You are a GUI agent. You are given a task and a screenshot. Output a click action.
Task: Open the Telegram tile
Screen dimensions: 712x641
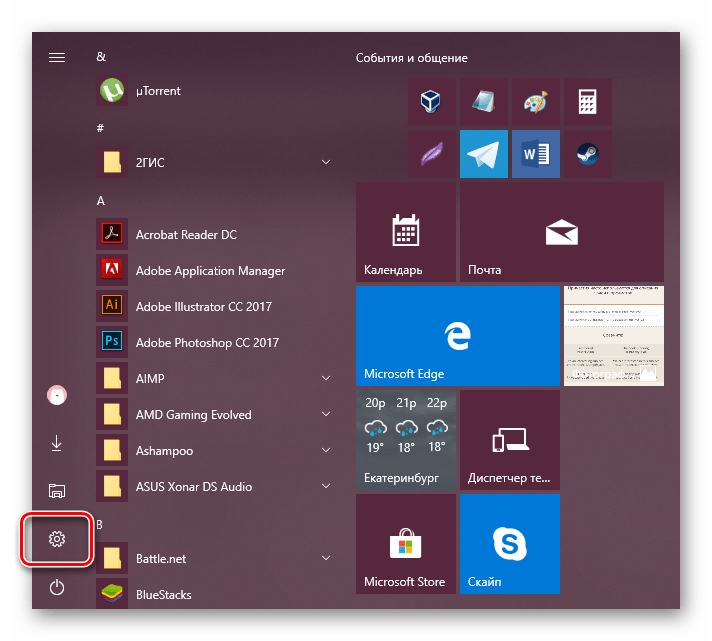point(484,154)
